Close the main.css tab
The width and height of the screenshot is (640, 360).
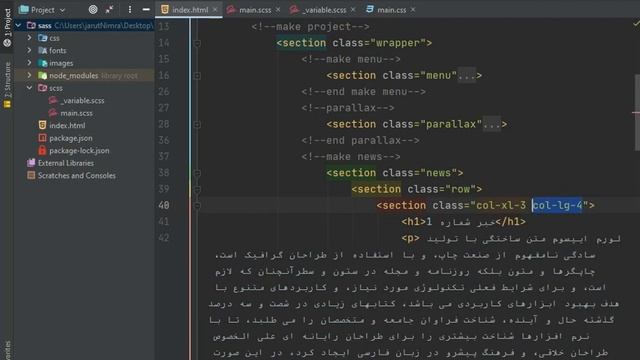(413, 9)
